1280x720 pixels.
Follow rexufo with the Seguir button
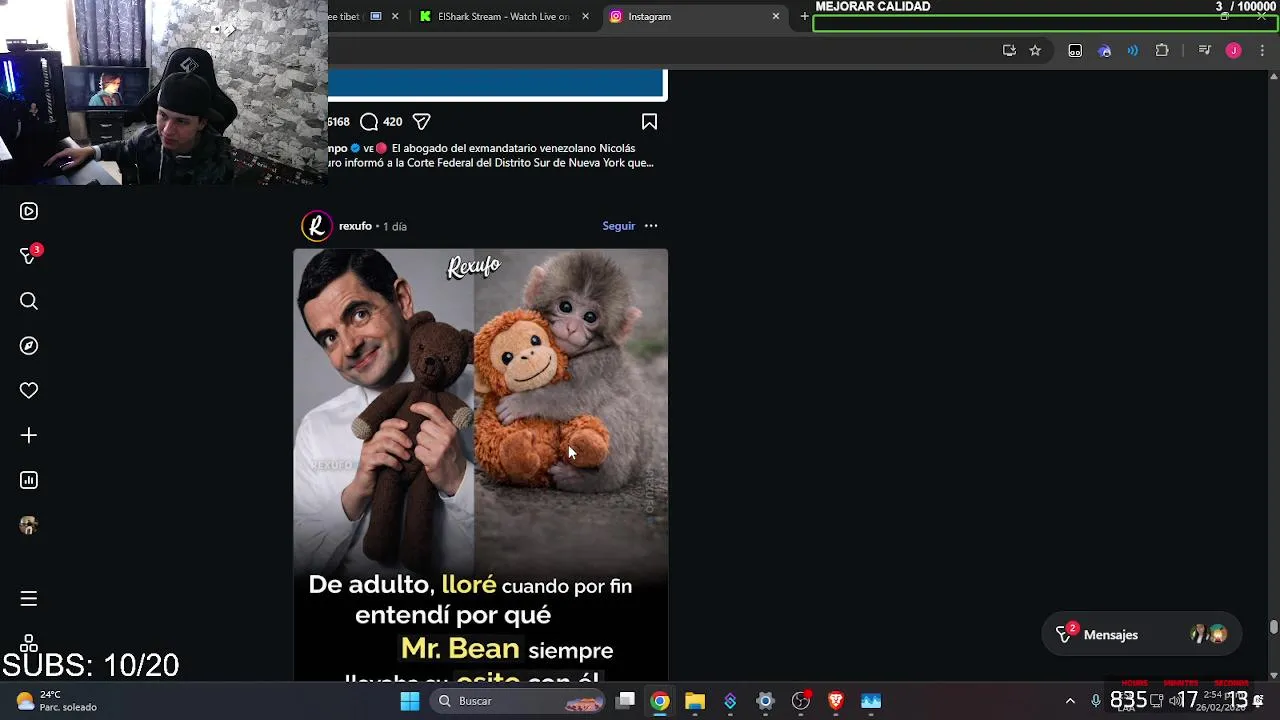618,226
